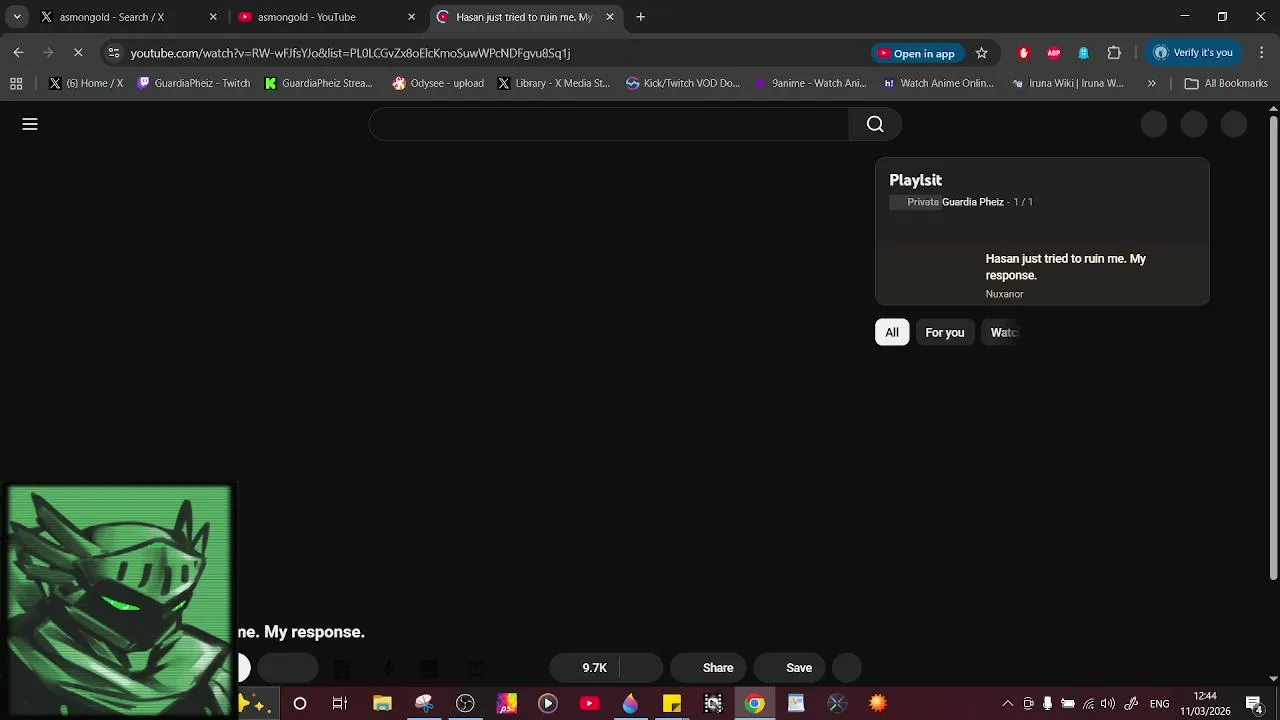Go back to the previous page
The height and width of the screenshot is (720, 1280).
(18, 53)
